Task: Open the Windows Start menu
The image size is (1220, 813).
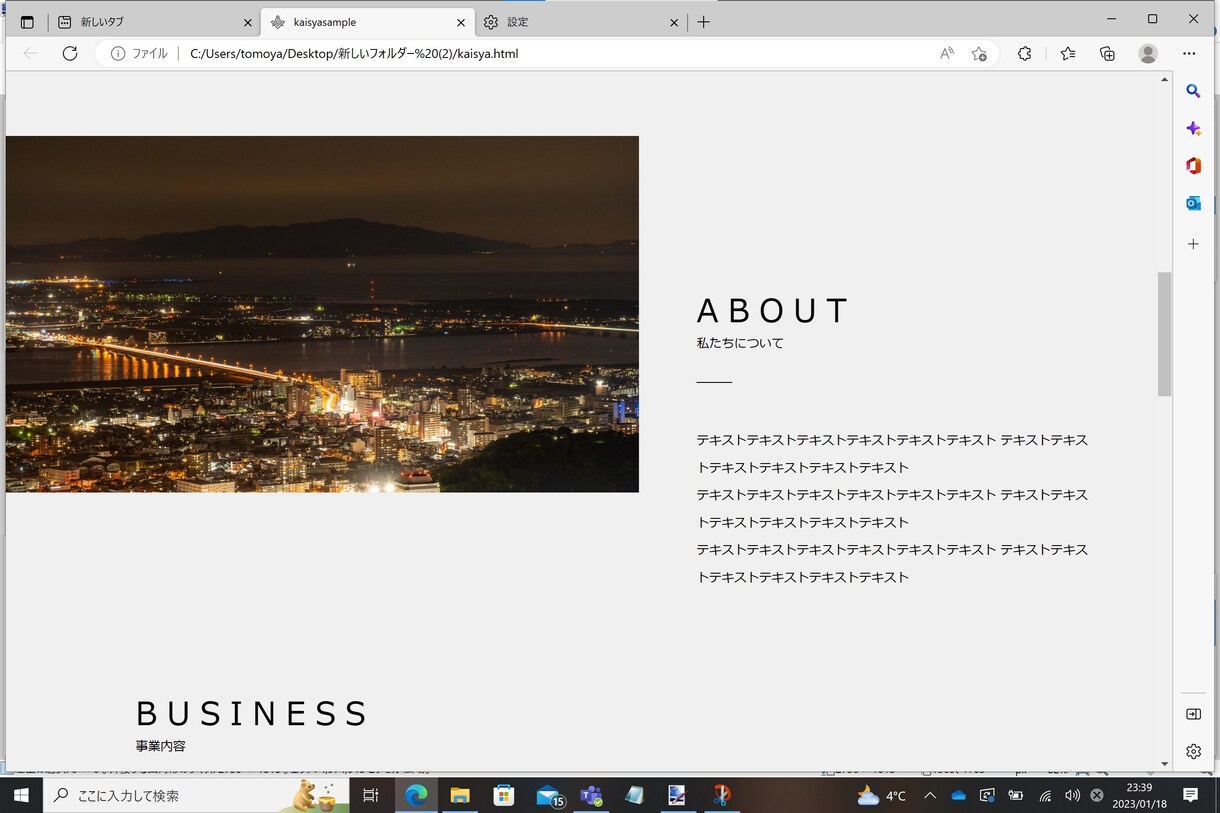Action: [21, 795]
